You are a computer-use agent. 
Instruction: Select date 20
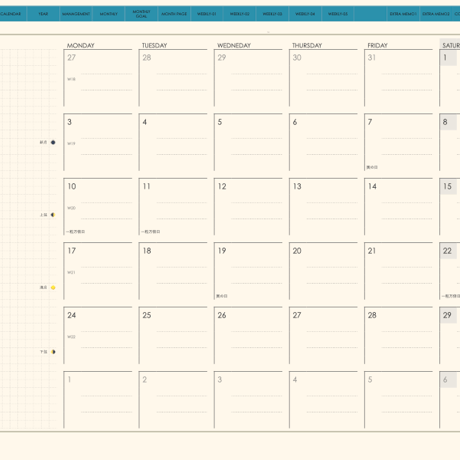coord(297,251)
